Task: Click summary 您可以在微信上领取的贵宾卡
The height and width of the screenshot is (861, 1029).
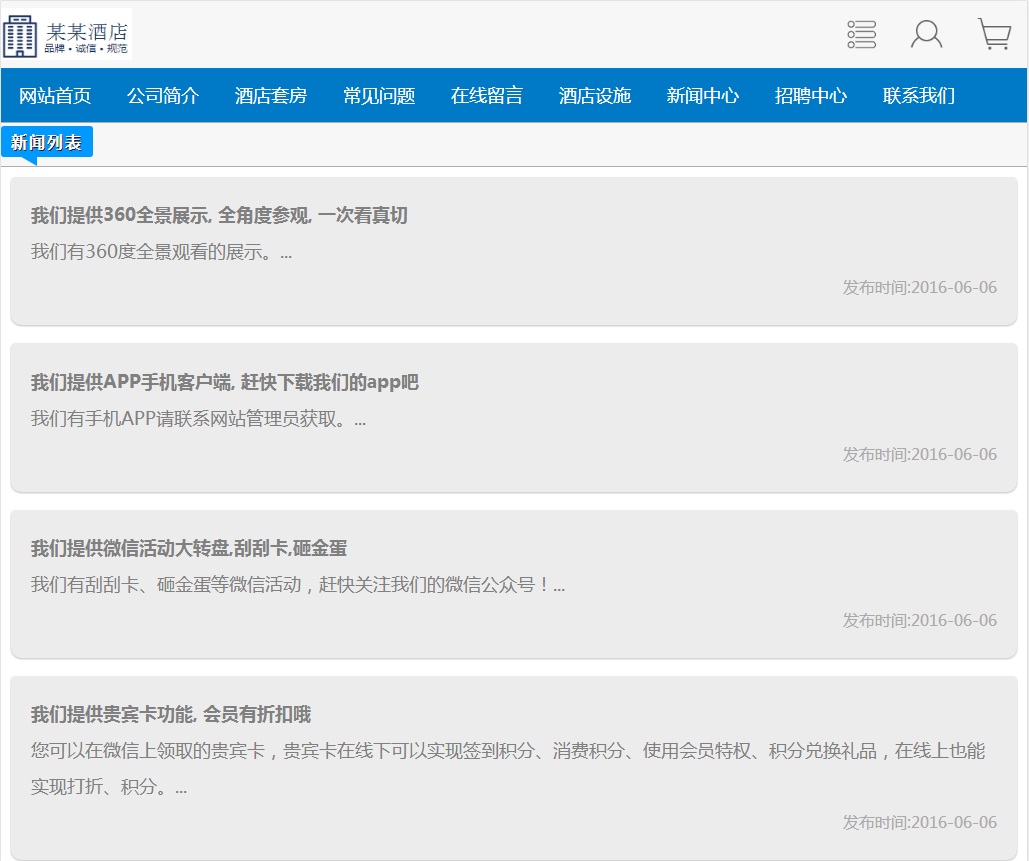Action: click(508, 768)
